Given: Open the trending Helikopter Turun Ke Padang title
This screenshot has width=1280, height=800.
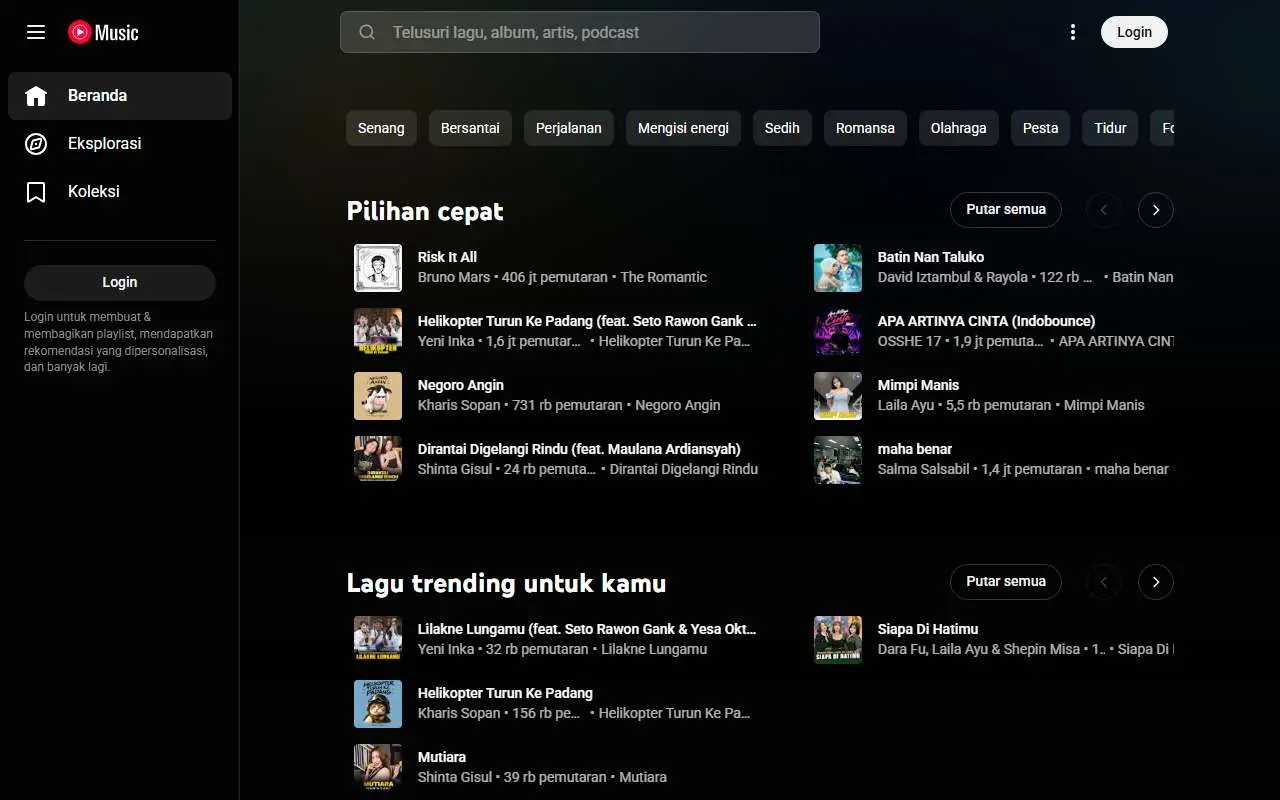Looking at the screenshot, I should click(505, 693).
